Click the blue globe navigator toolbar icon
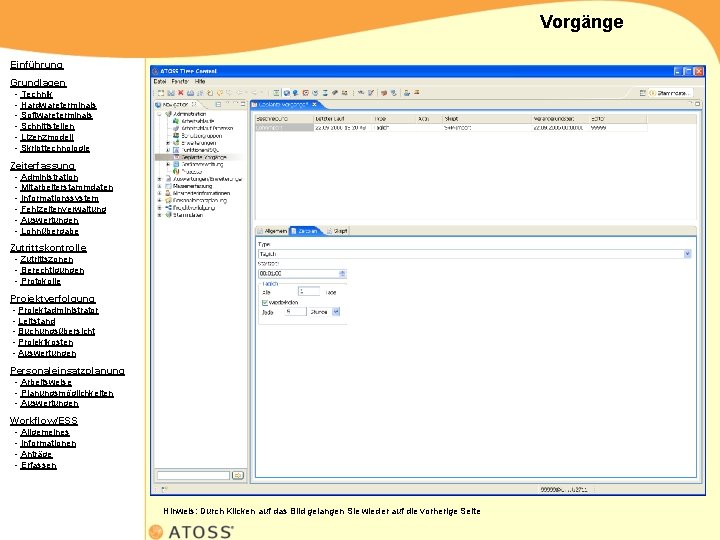720x540 pixels. (287, 93)
